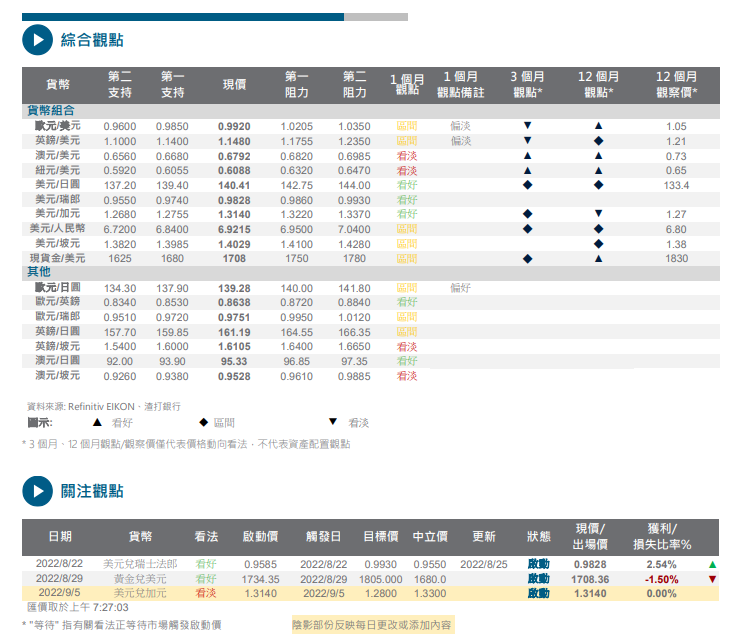Collapse the 其他 group row
Screen dimensions: 733x644
[x=38, y=272]
